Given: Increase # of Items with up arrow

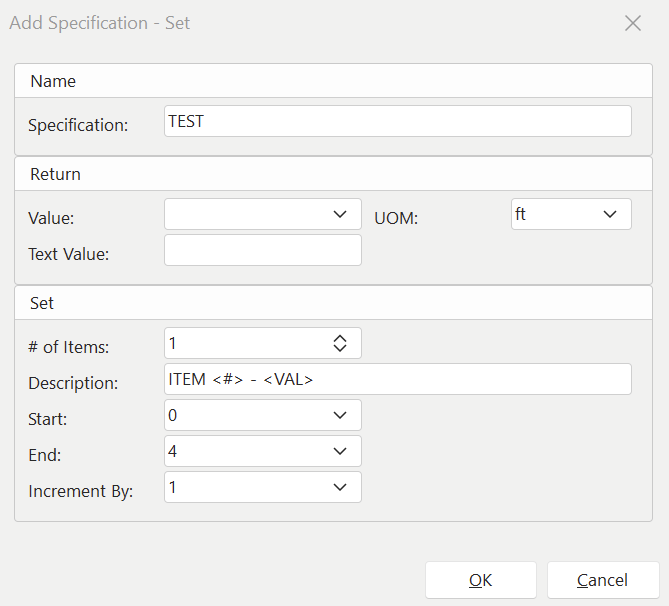Looking at the screenshot, I should coord(340,338).
